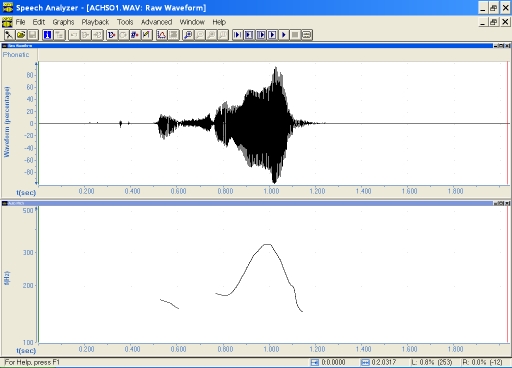Screen dimensions: 512x368
Task: Close the ACHSO1.WAV document window
Action: pos(505,22)
